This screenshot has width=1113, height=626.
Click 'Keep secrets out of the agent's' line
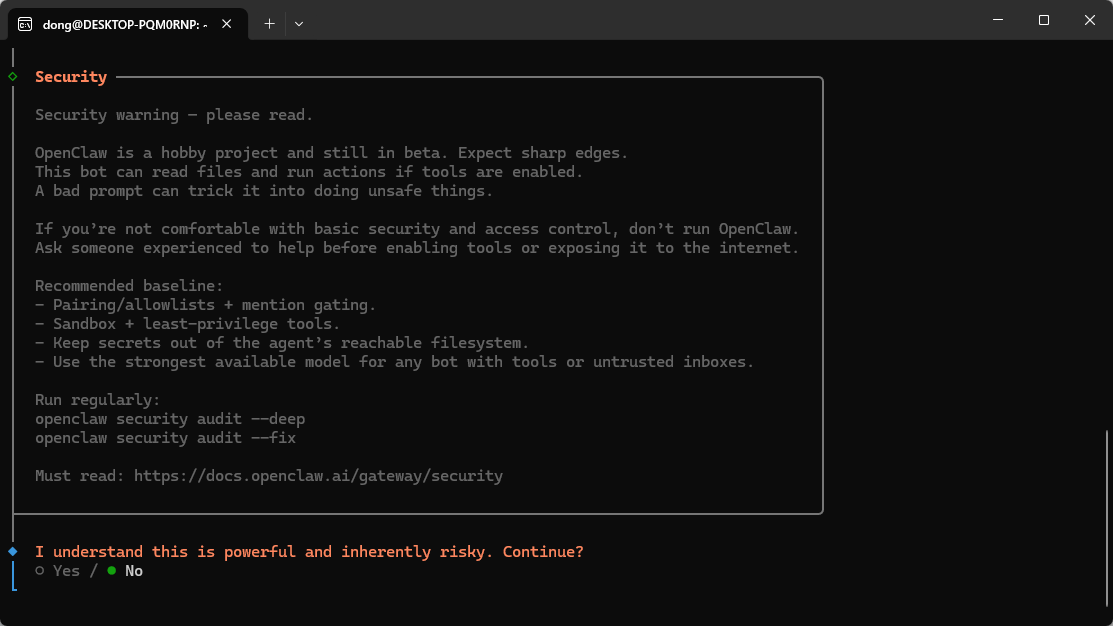point(282,344)
